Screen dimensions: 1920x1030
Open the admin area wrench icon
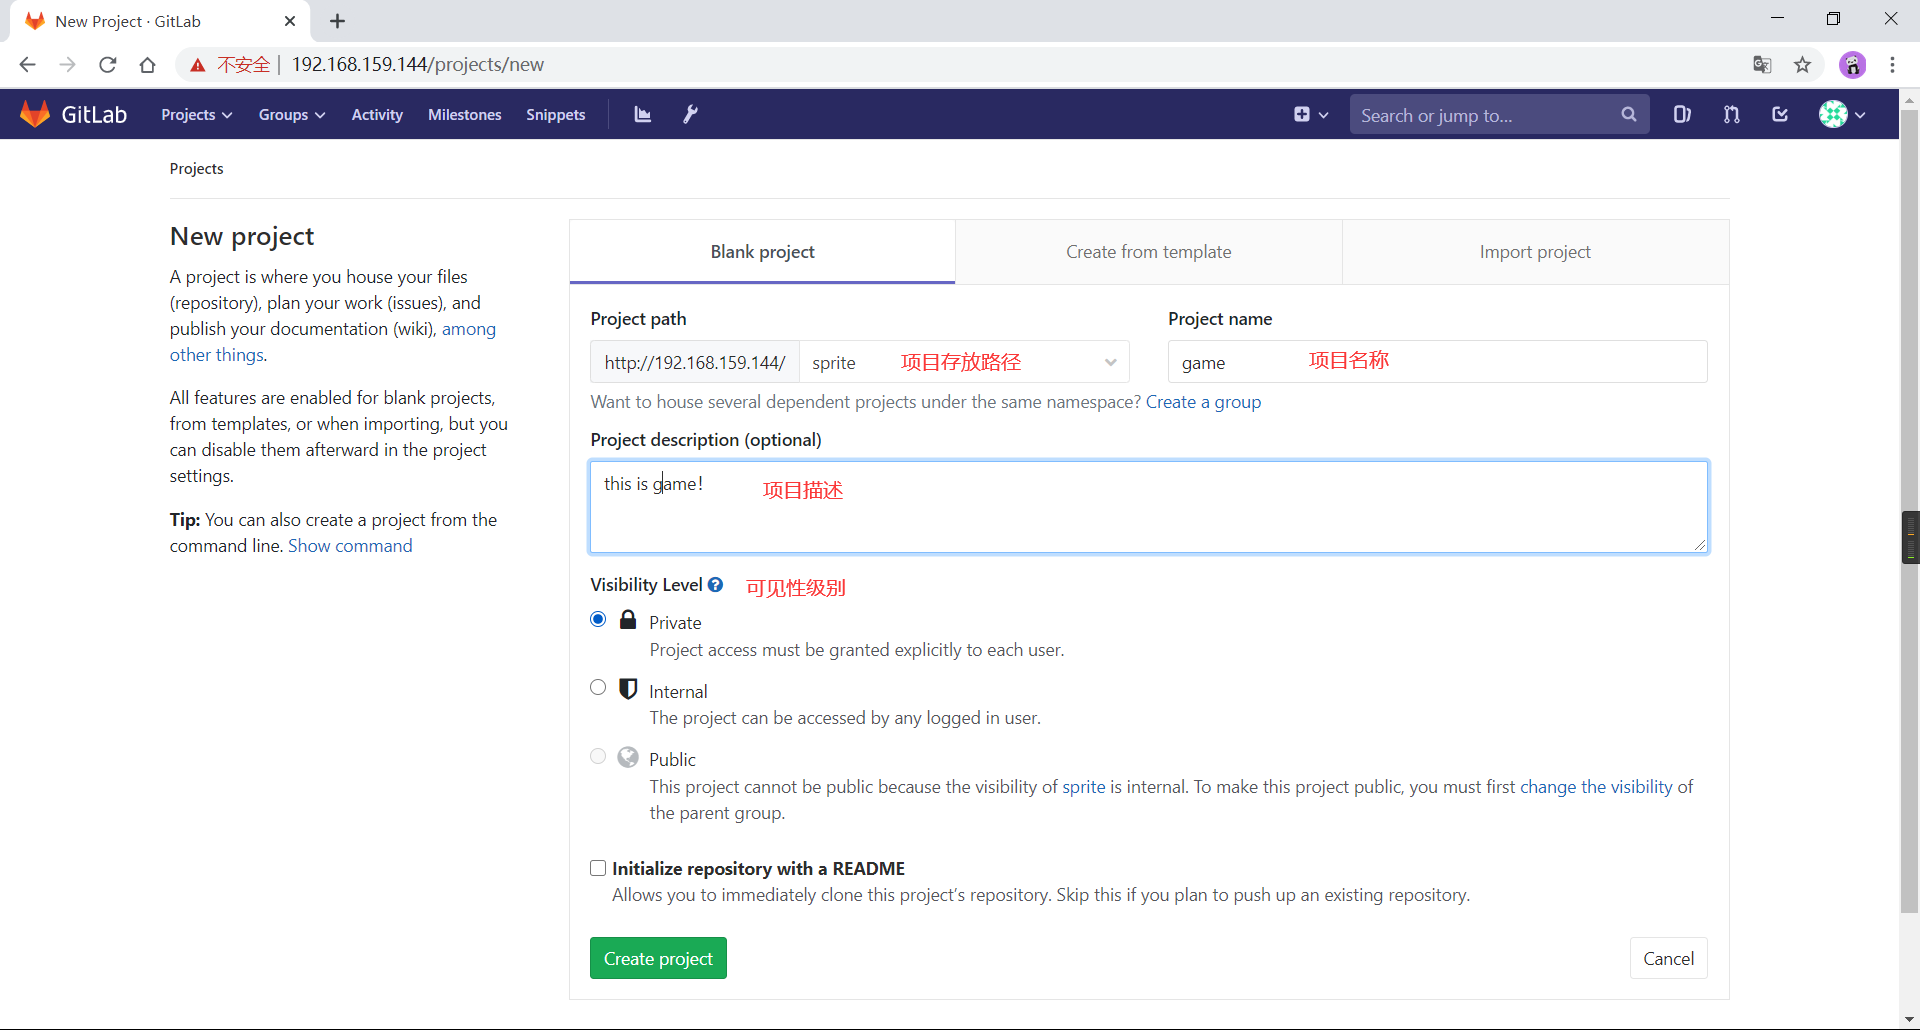(x=690, y=115)
